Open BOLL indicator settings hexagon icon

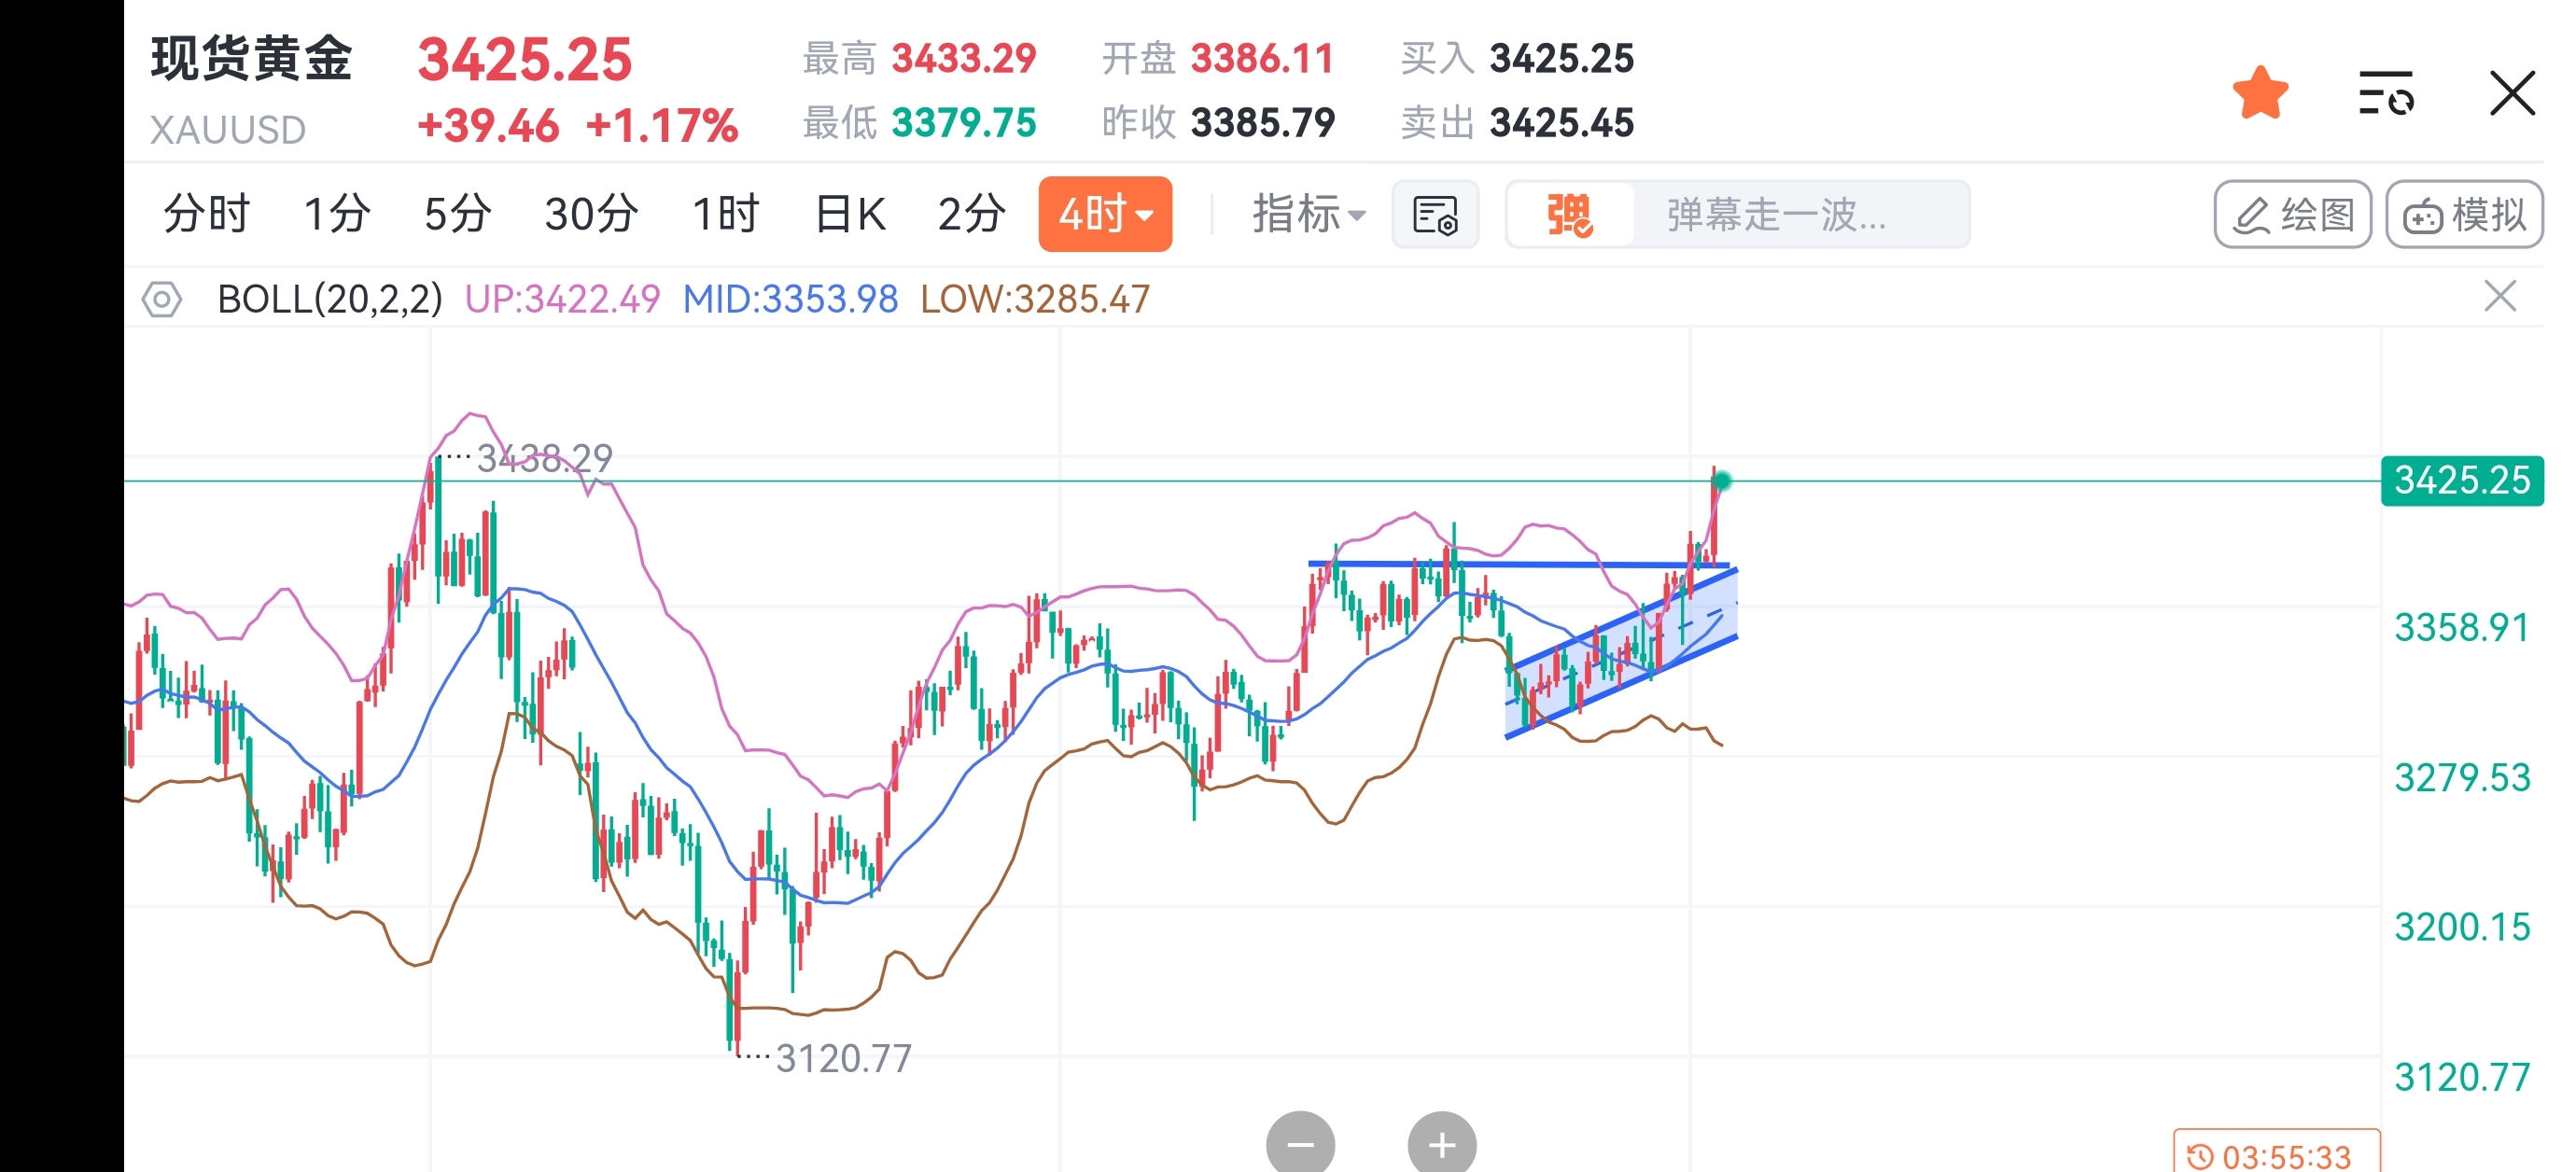click(x=162, y=299)
